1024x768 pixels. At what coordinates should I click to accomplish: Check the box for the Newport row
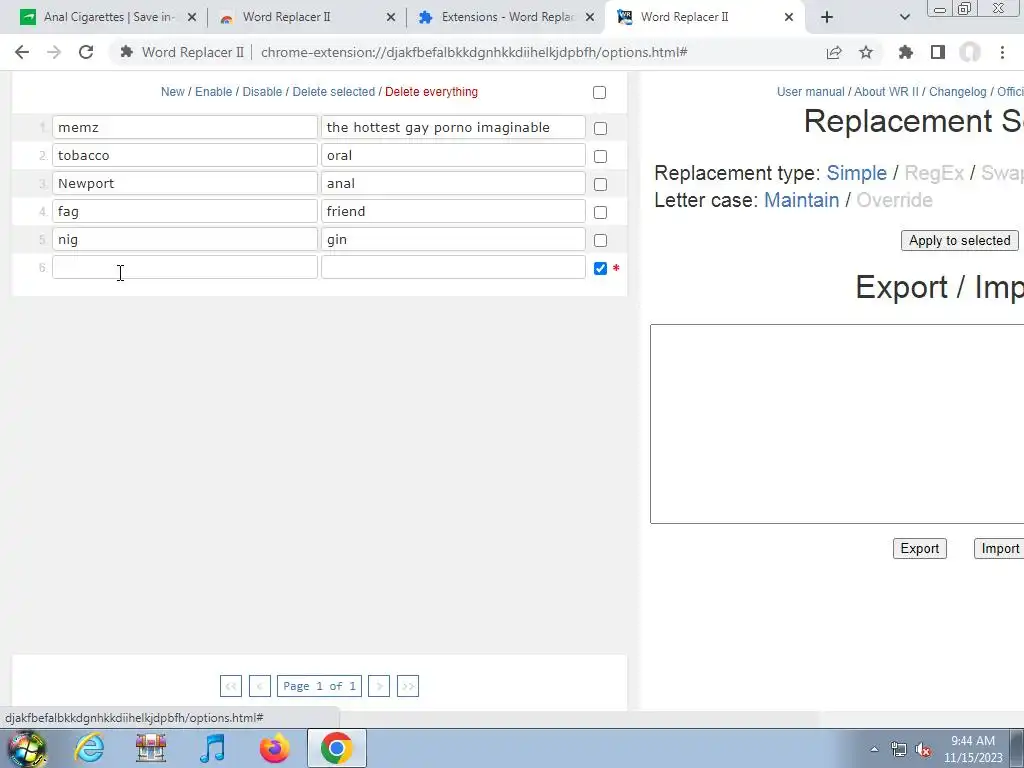point(600,185)
